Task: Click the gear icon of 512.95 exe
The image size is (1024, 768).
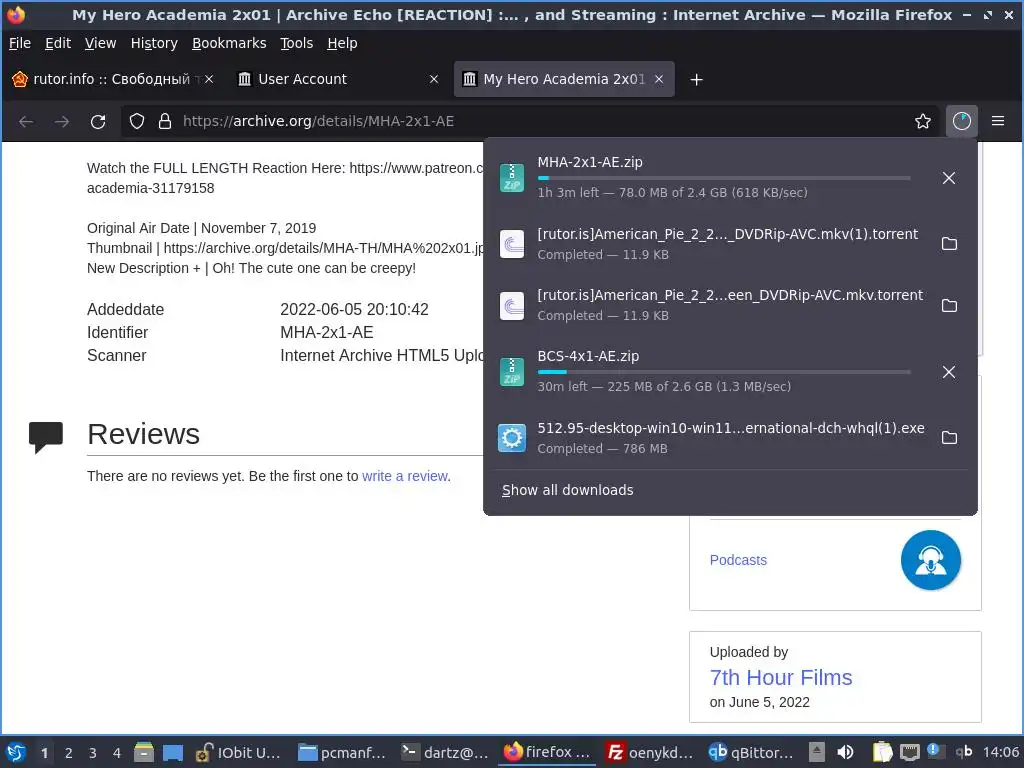Action: pyautogui.click(x=512, y=438)
